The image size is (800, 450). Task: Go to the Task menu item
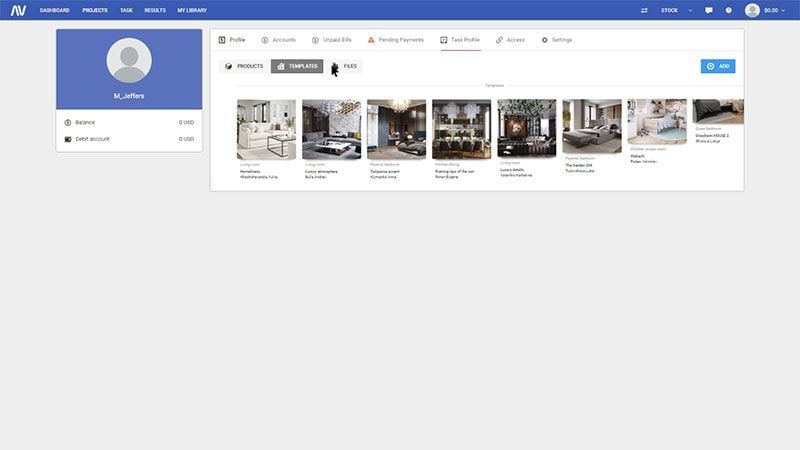point(126,10)
